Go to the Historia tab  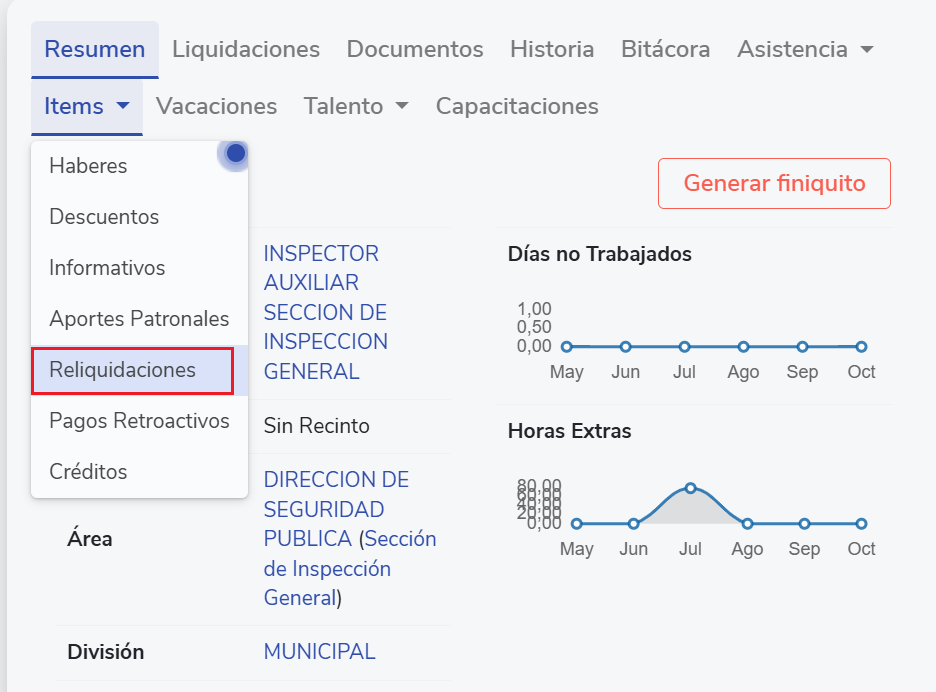(552, 49)
